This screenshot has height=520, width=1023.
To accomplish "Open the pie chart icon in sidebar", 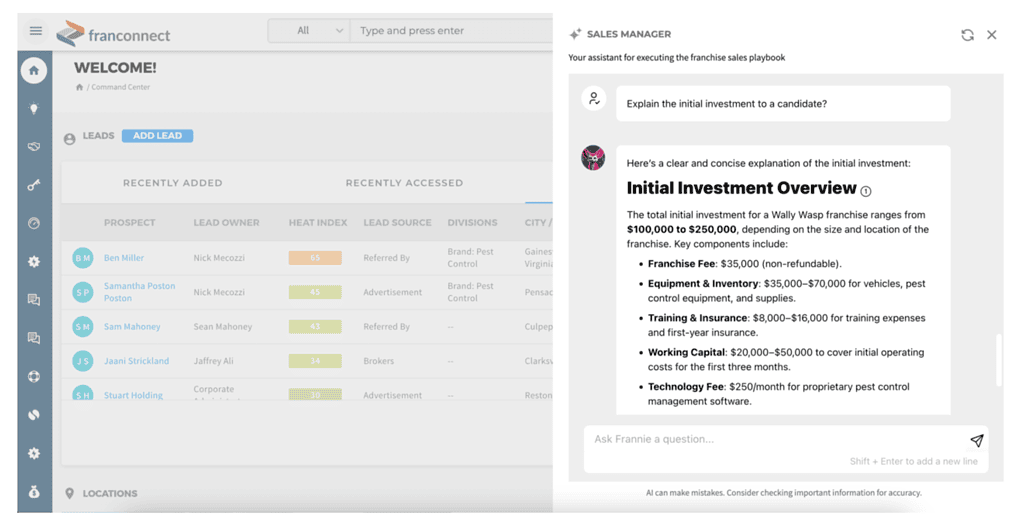I will (34, 415).
